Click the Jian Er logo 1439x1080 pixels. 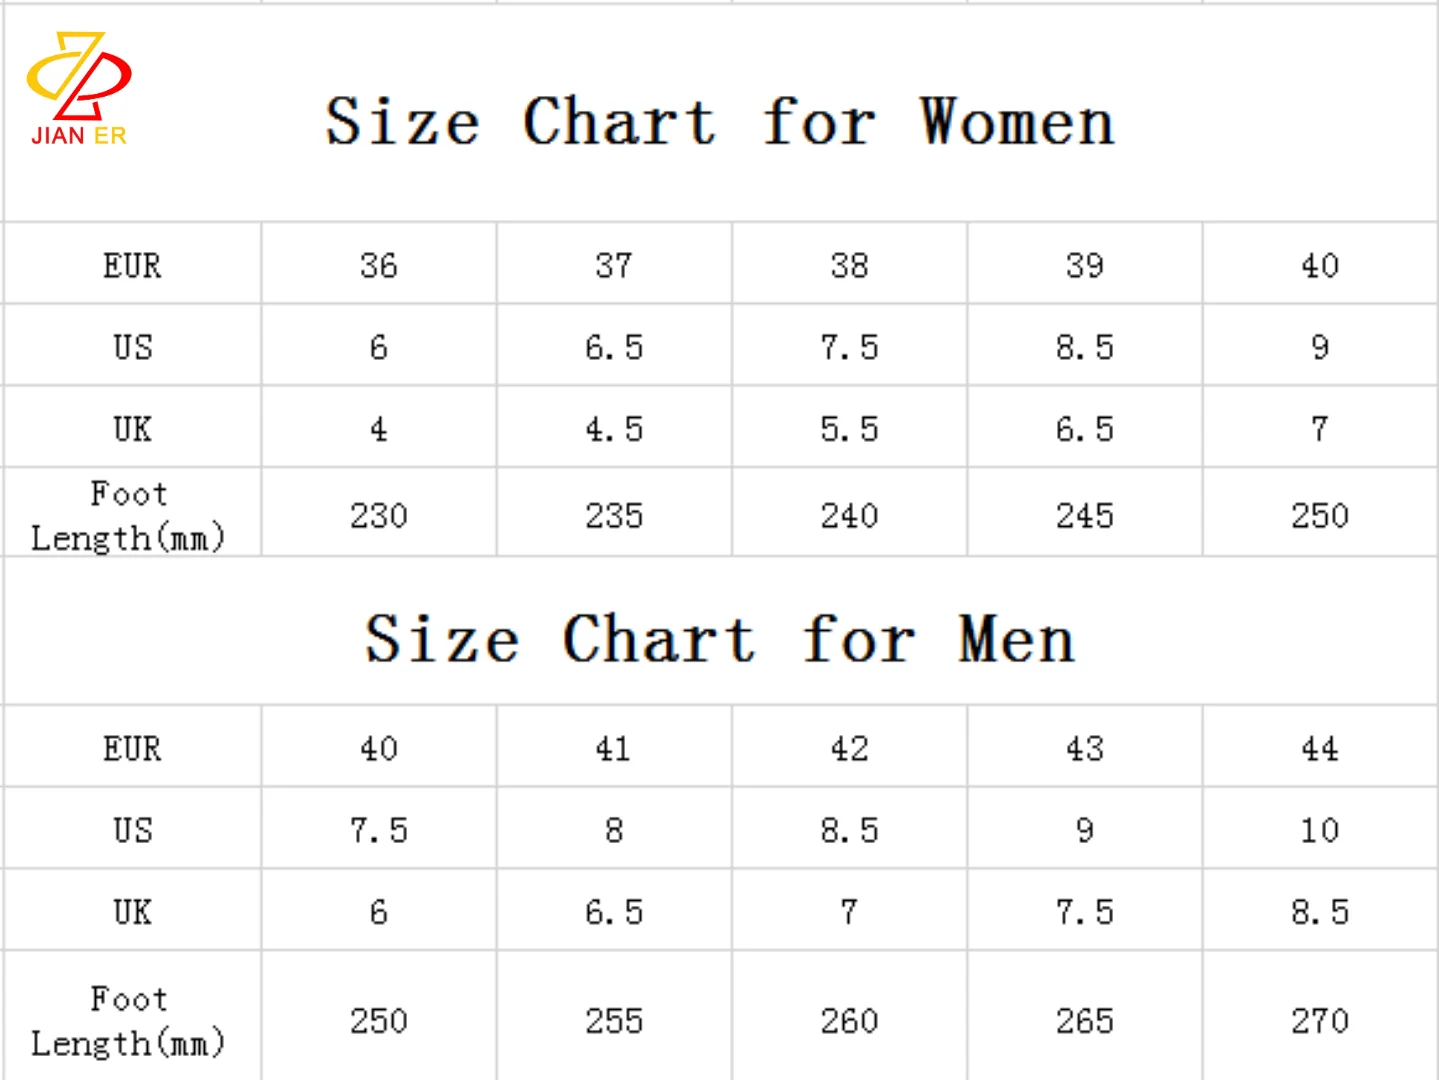point(78,90)
